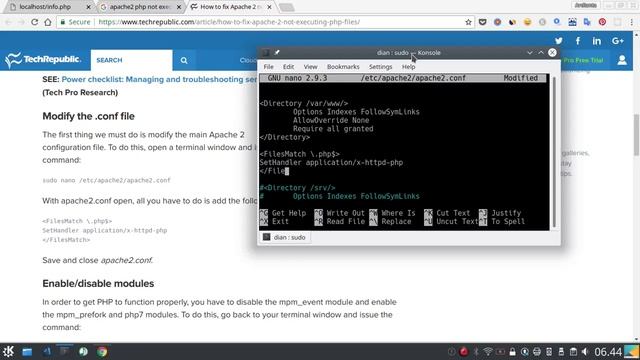Screen dimensions: 640x360
Task: Close the localhost/info.php tab
Action: coord(89,7)
